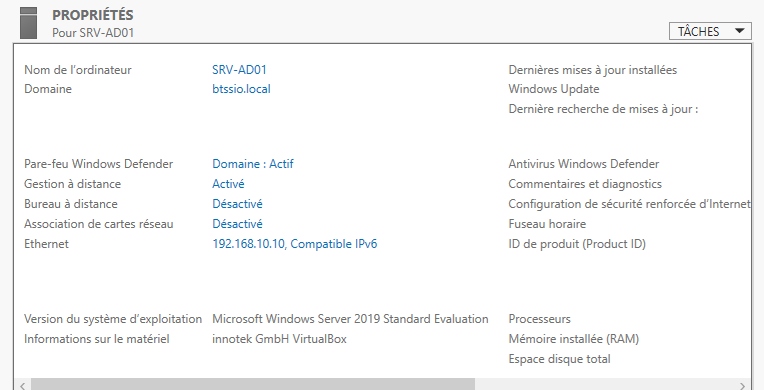Click Association de cartes réseau Désactivé link
The image size is (764, 390).
coord(237,224)
